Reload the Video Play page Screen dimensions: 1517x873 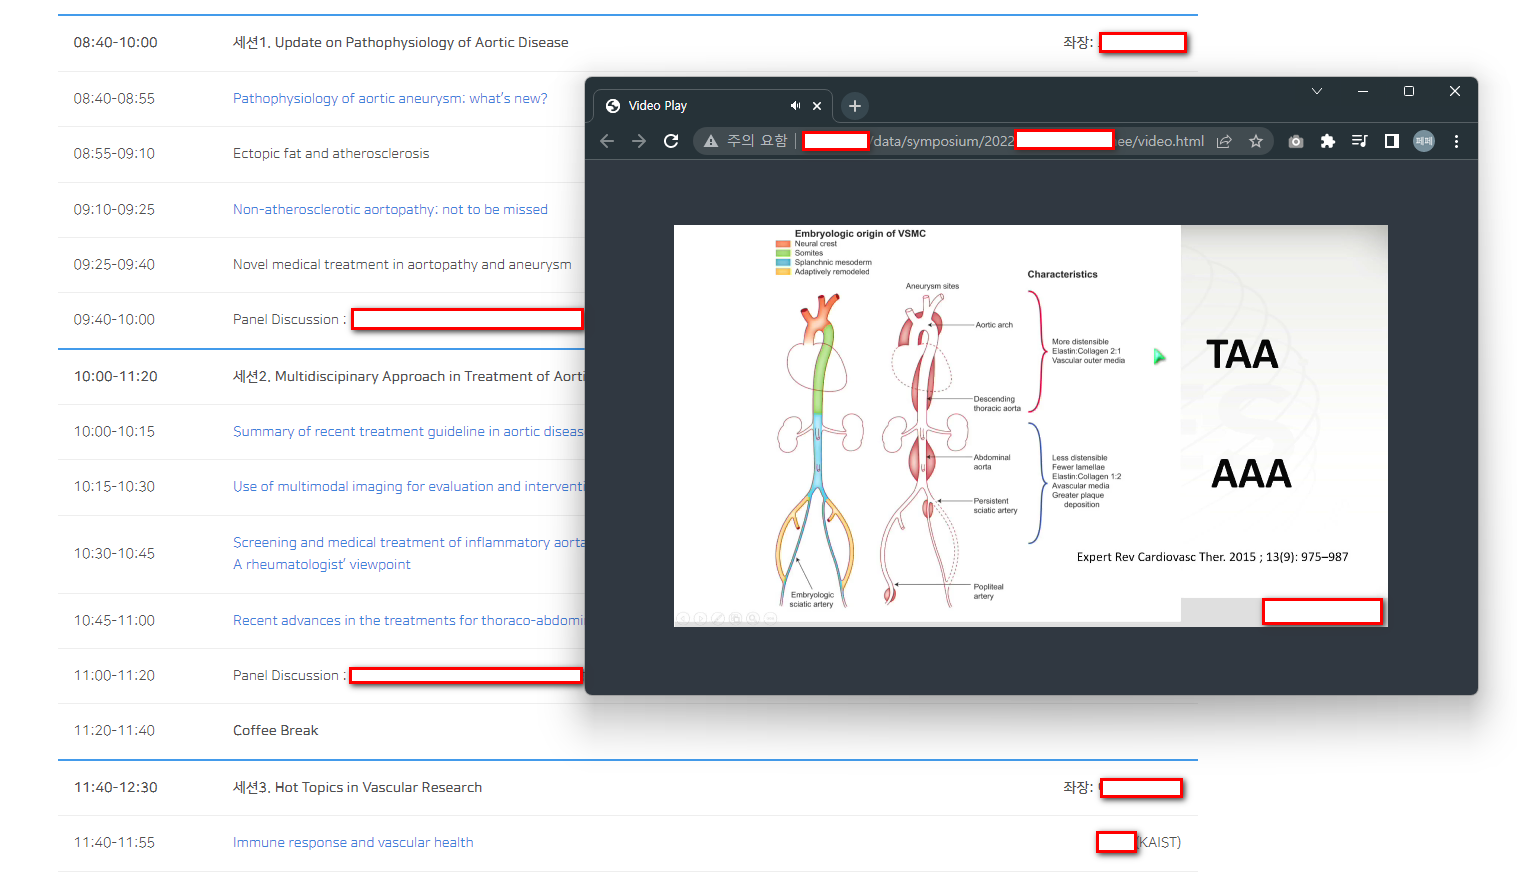pos(671,141)
